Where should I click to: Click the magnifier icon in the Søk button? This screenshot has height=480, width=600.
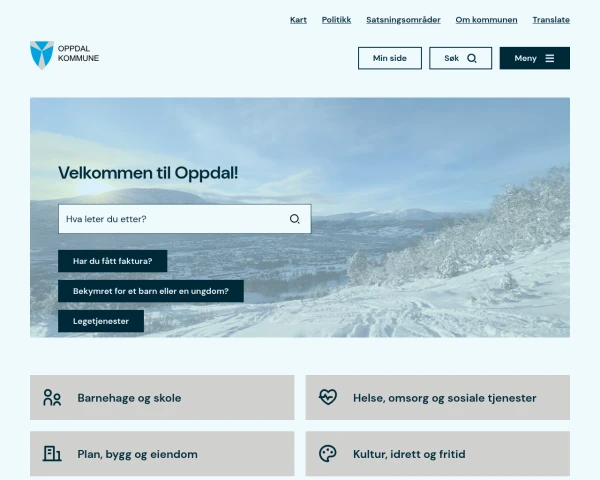pyautogui.click(x=472, y=58)
